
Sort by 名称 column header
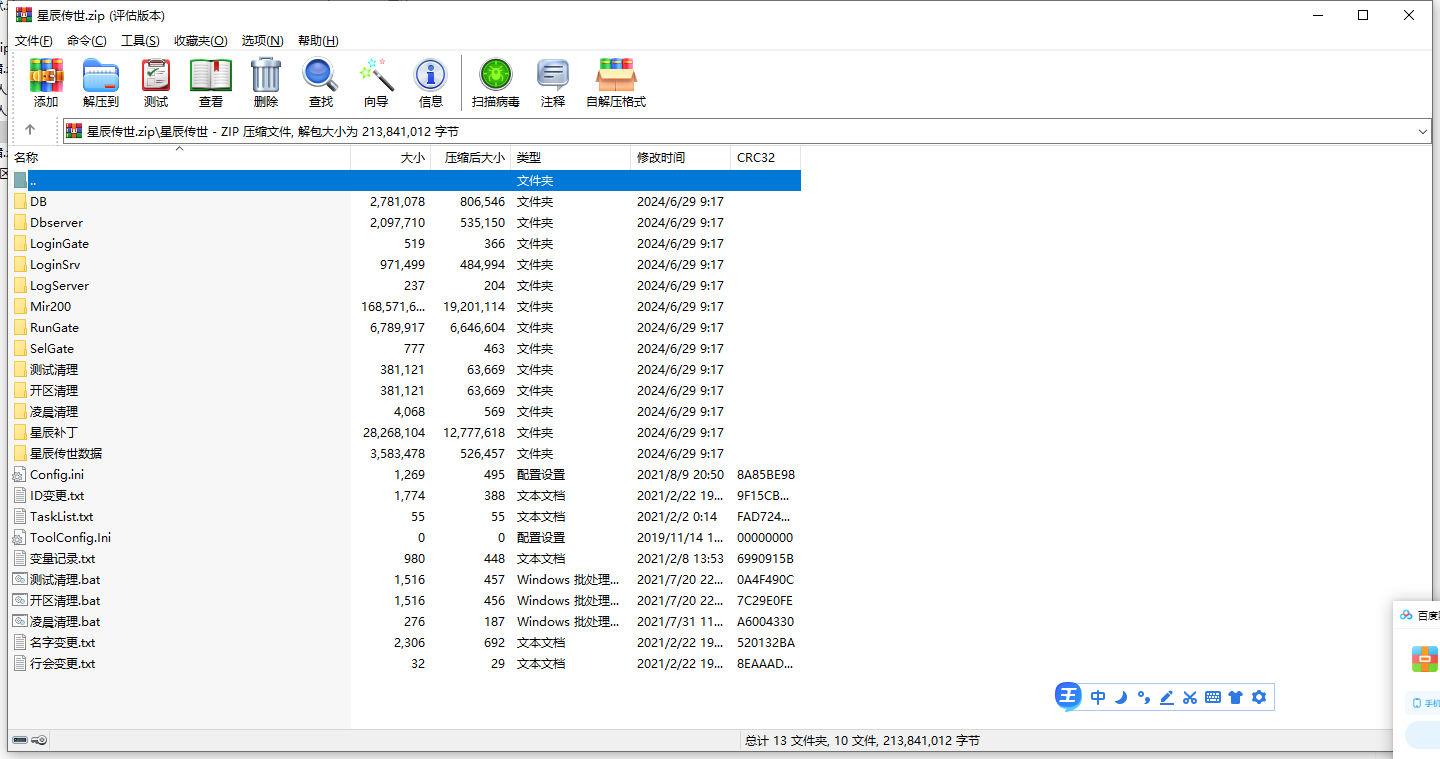pos(27,158)
